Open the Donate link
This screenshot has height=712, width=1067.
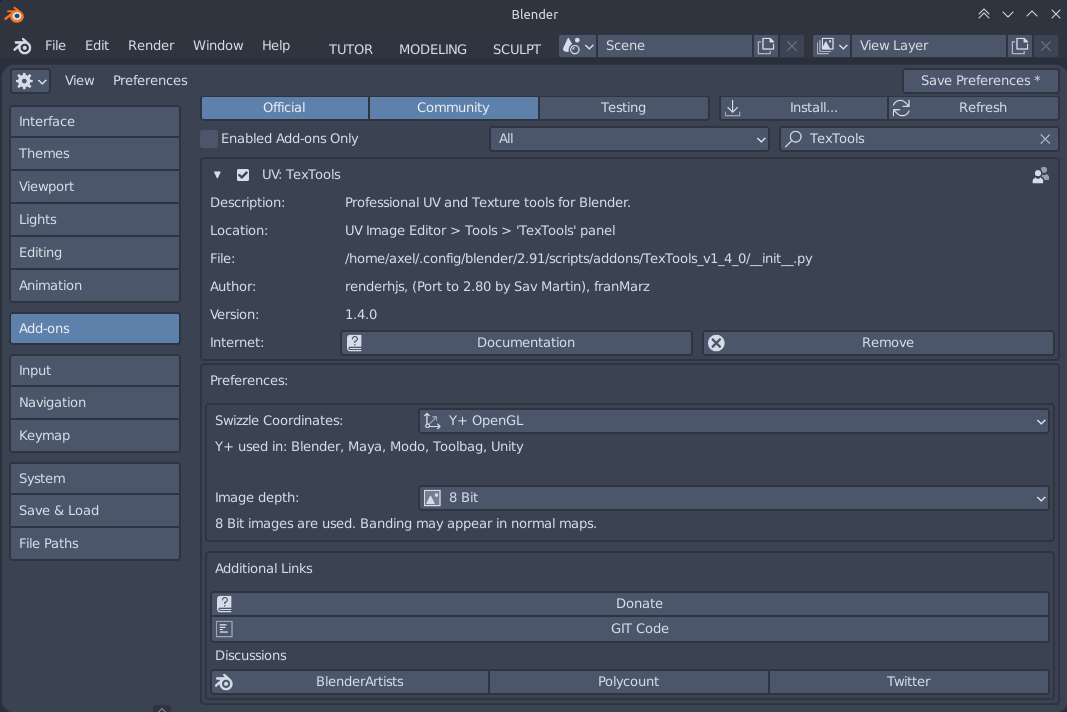click(629, 603)
